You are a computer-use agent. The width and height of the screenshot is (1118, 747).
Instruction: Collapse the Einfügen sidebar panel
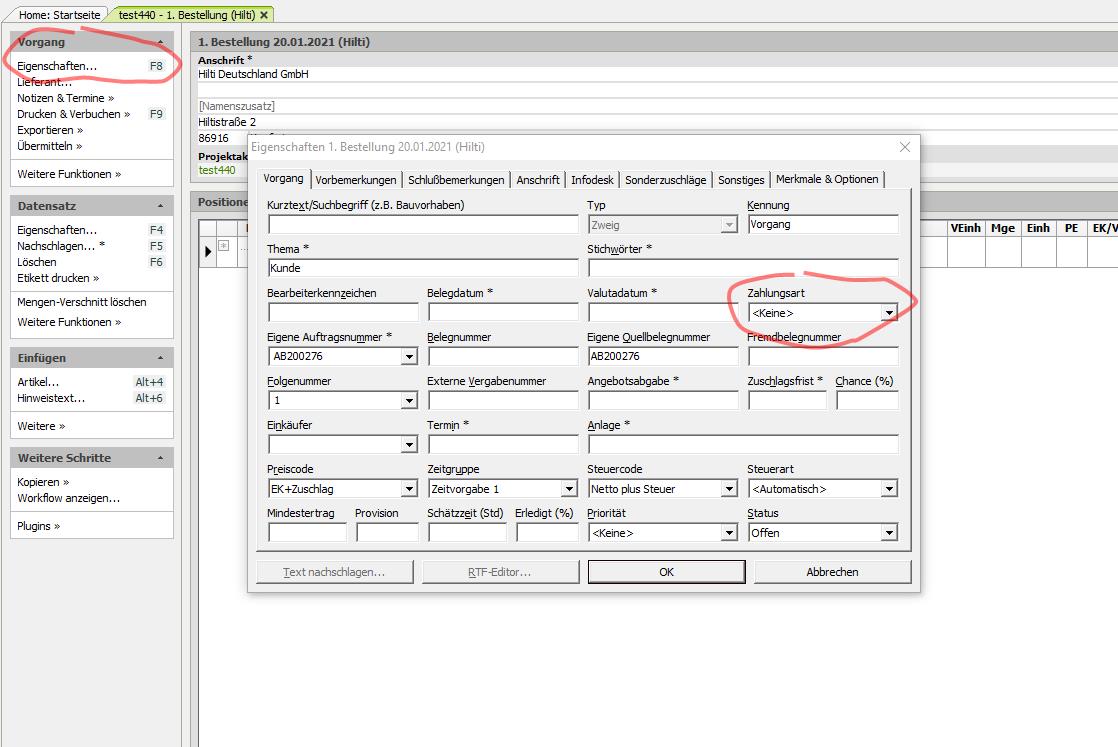pos(161,358)
